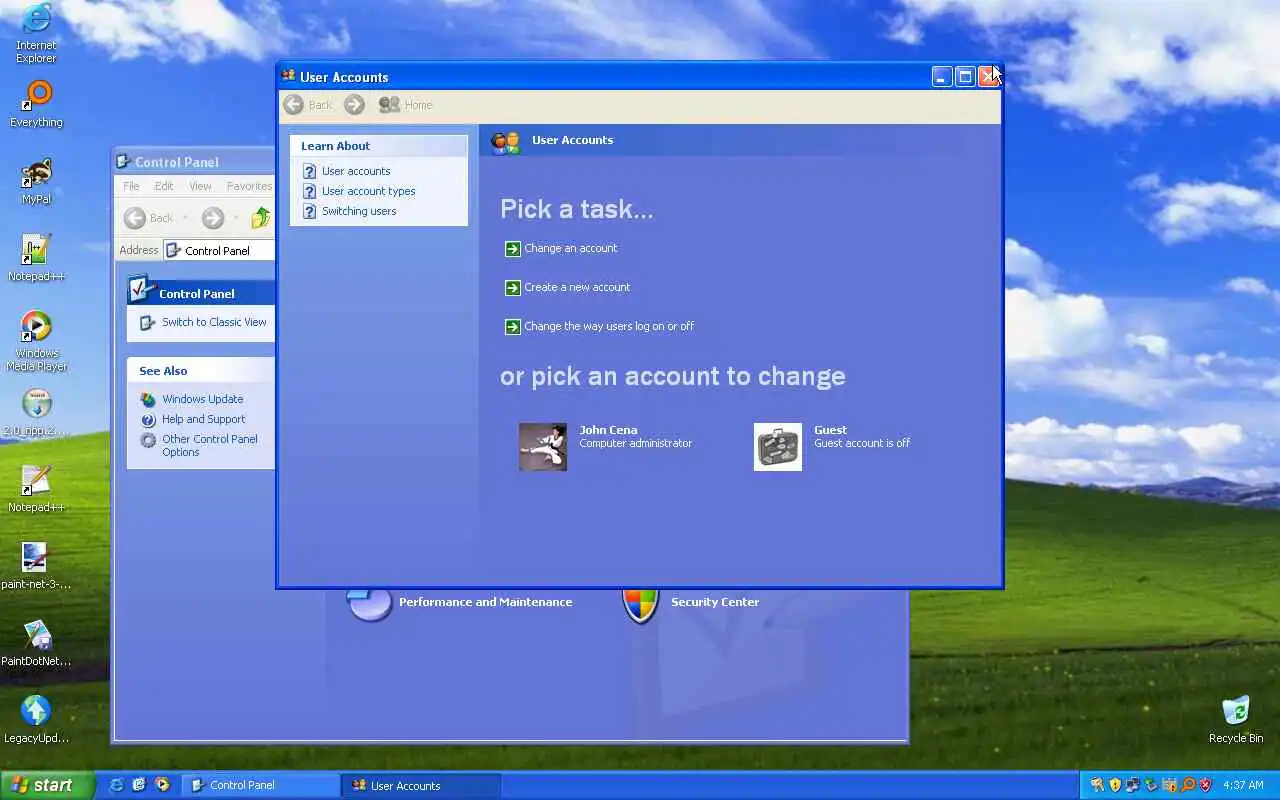This screenshot has width=1280, height=800.
Task: Open help icon for Switching users
Action: point(309,212)
